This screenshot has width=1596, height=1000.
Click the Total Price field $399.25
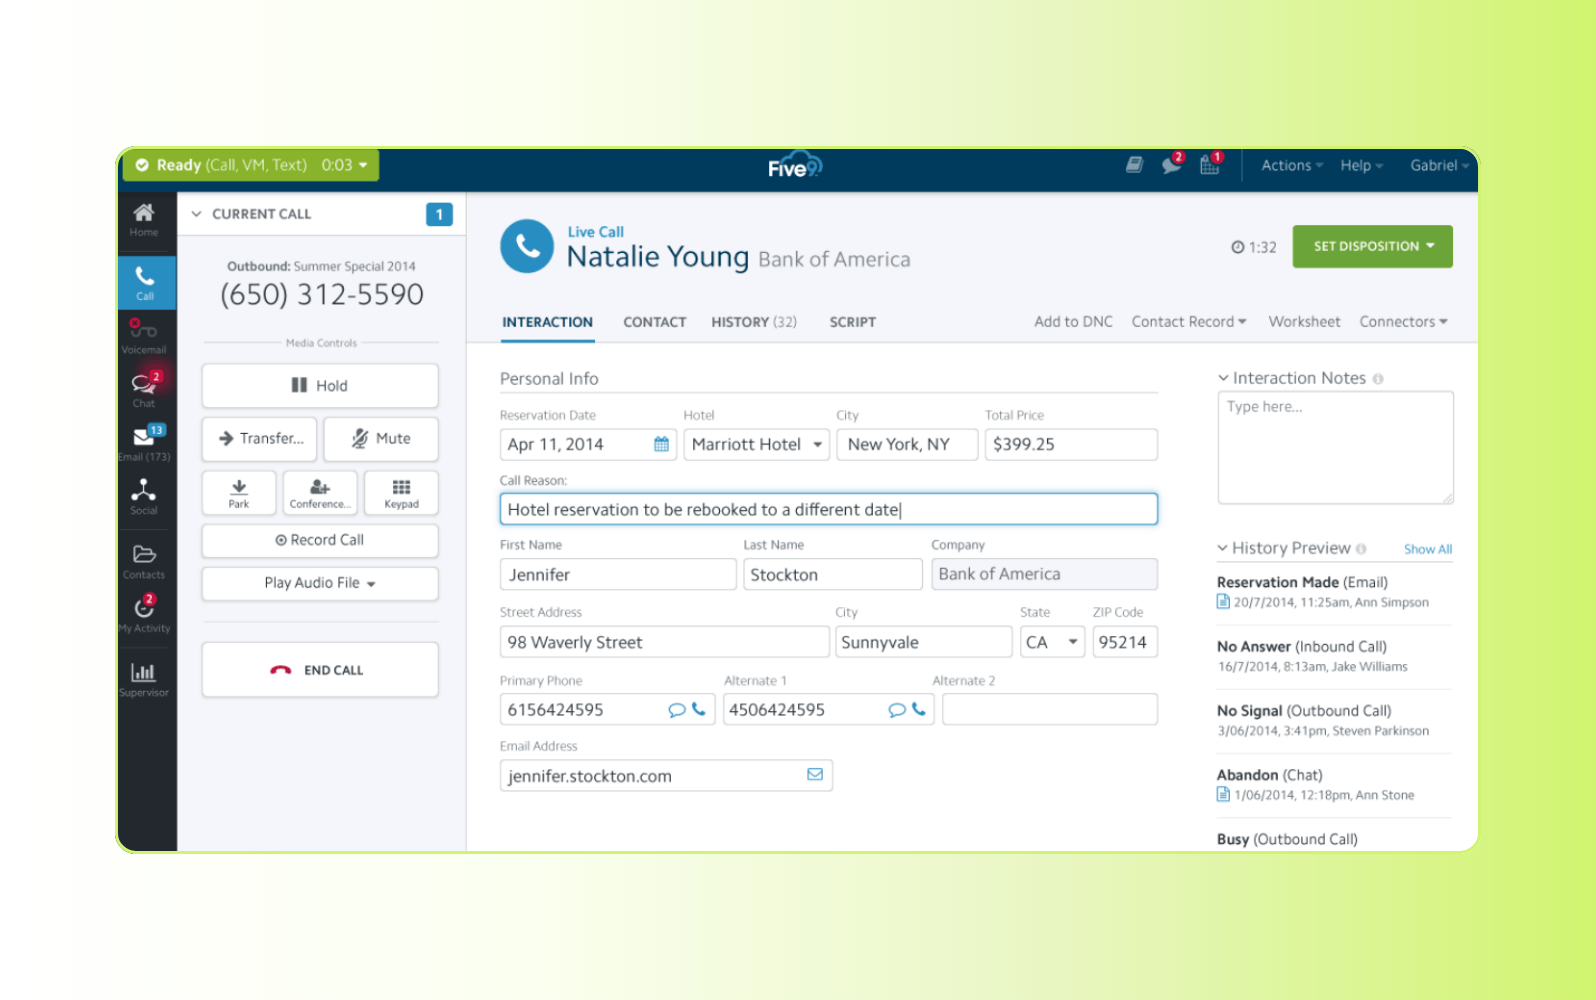click(1071, 444)
